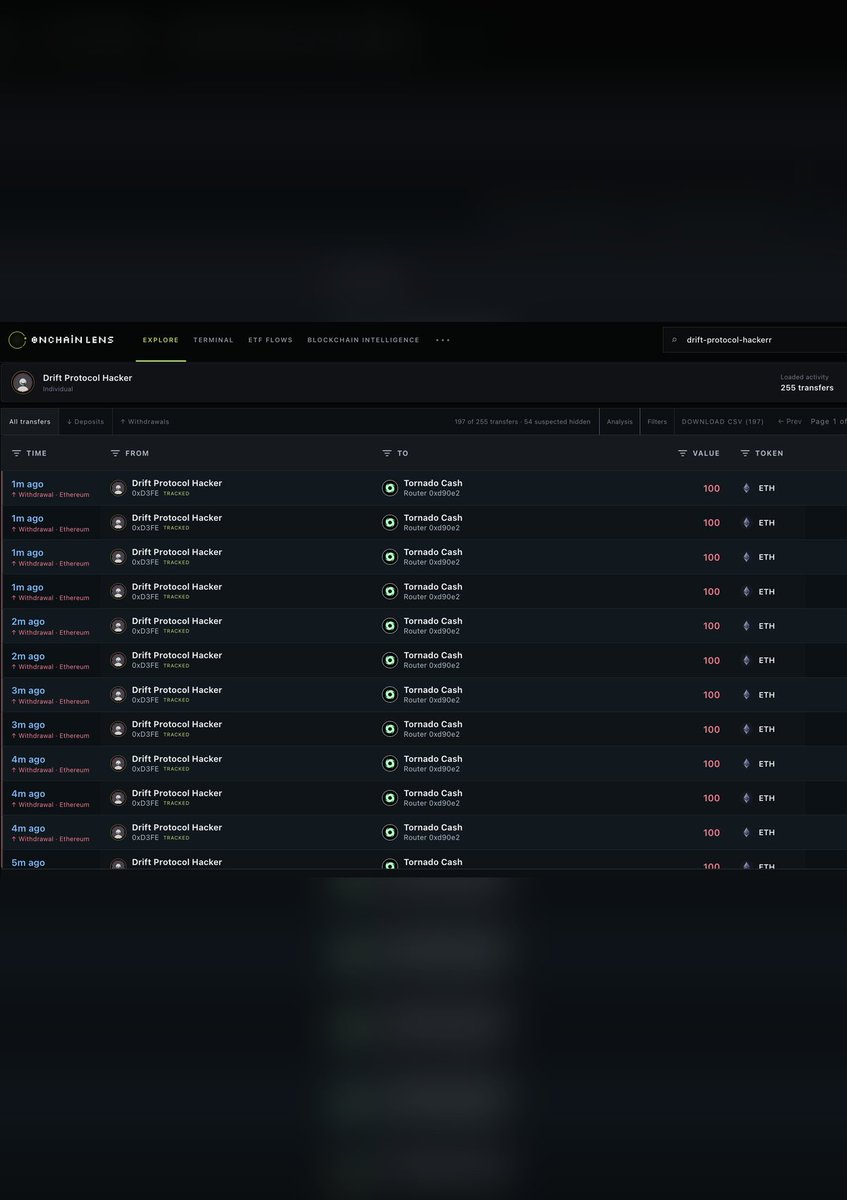The height and width of the screenshot is (1200, 847).
Task: Click the 5m ago timestamp
Action: [x=28, y=863]
